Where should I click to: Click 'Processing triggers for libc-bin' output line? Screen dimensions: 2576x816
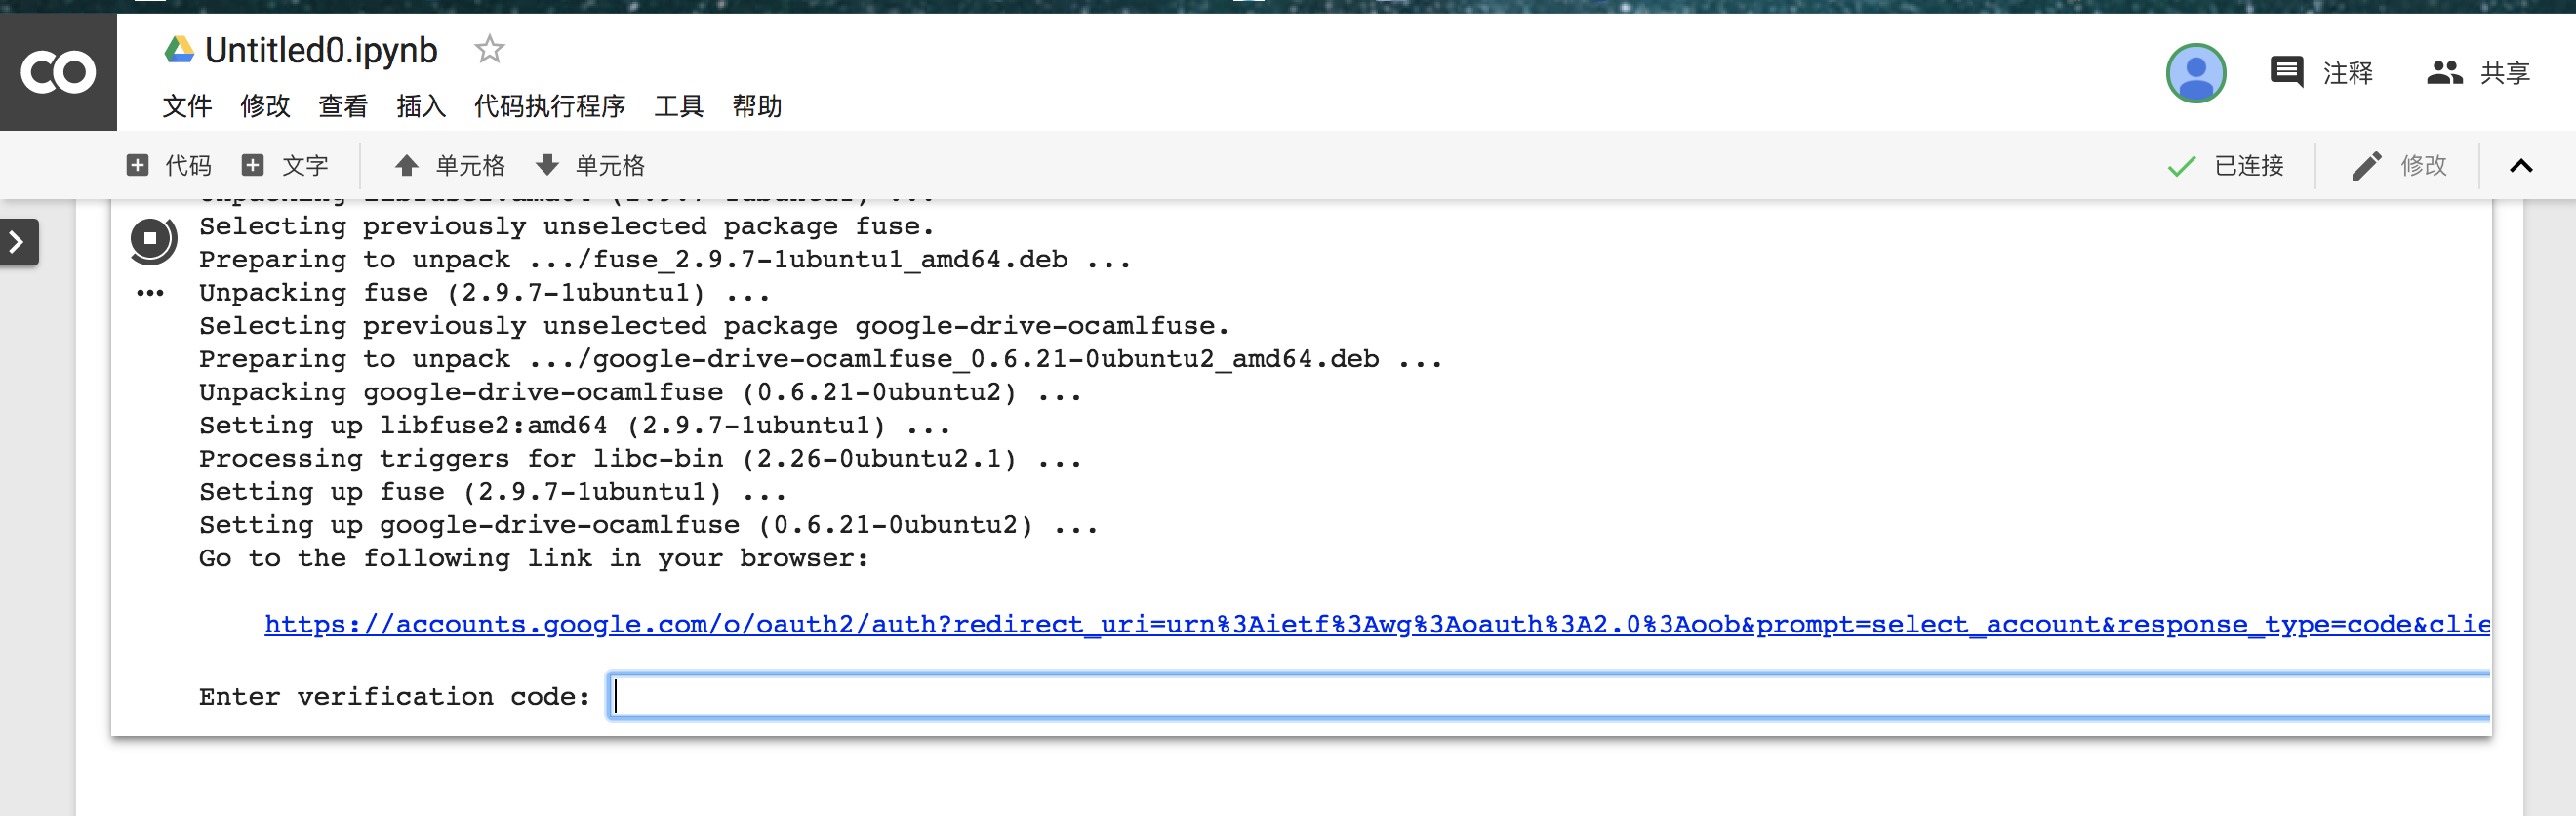(640, 459)
